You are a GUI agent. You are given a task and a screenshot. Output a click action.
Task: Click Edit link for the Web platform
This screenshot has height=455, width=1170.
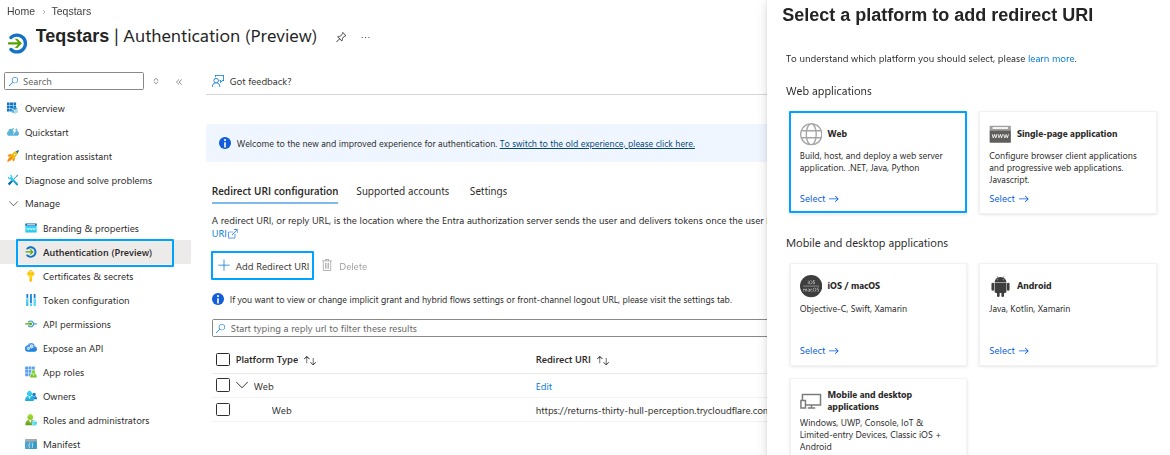coord(544,386)
